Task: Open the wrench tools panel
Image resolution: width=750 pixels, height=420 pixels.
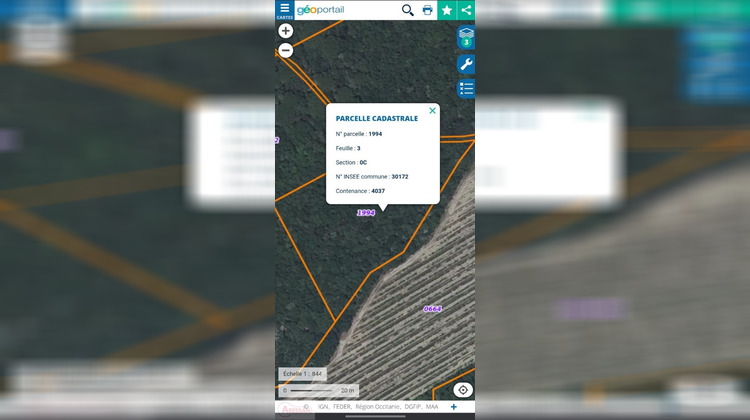Action: (465, 64)
